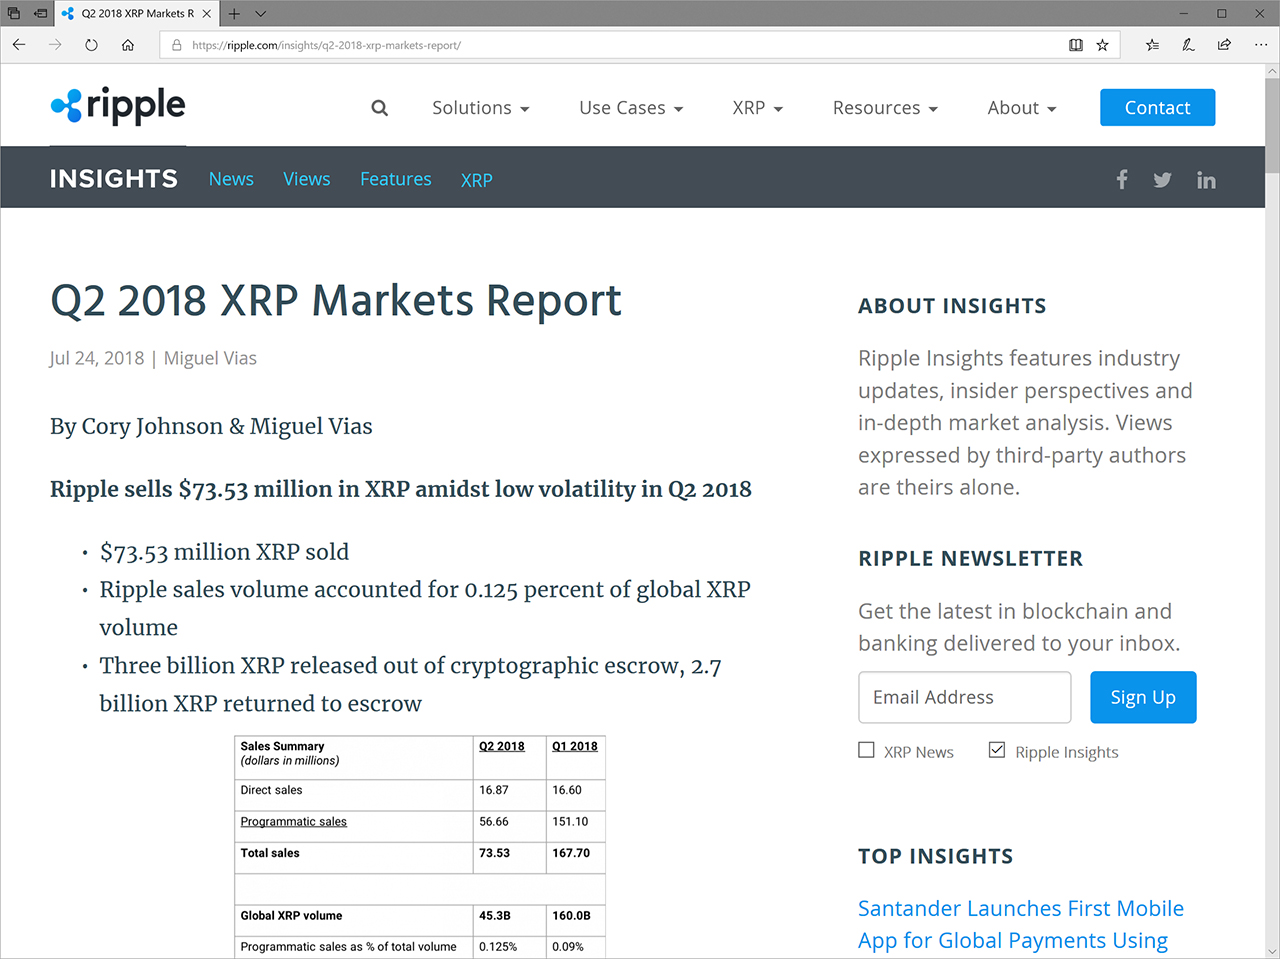1280x959 pixels.
Task: Click the Sign Up button
Action: [1143, 697]
